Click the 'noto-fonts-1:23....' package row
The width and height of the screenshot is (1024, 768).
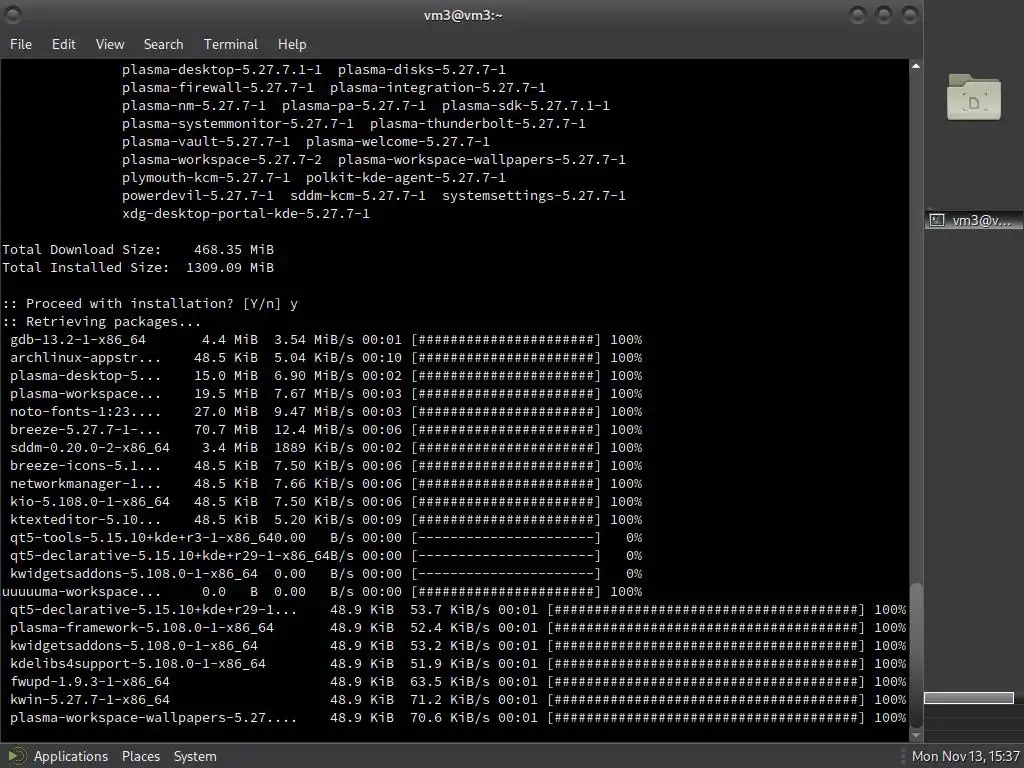(x=326, y=411)
